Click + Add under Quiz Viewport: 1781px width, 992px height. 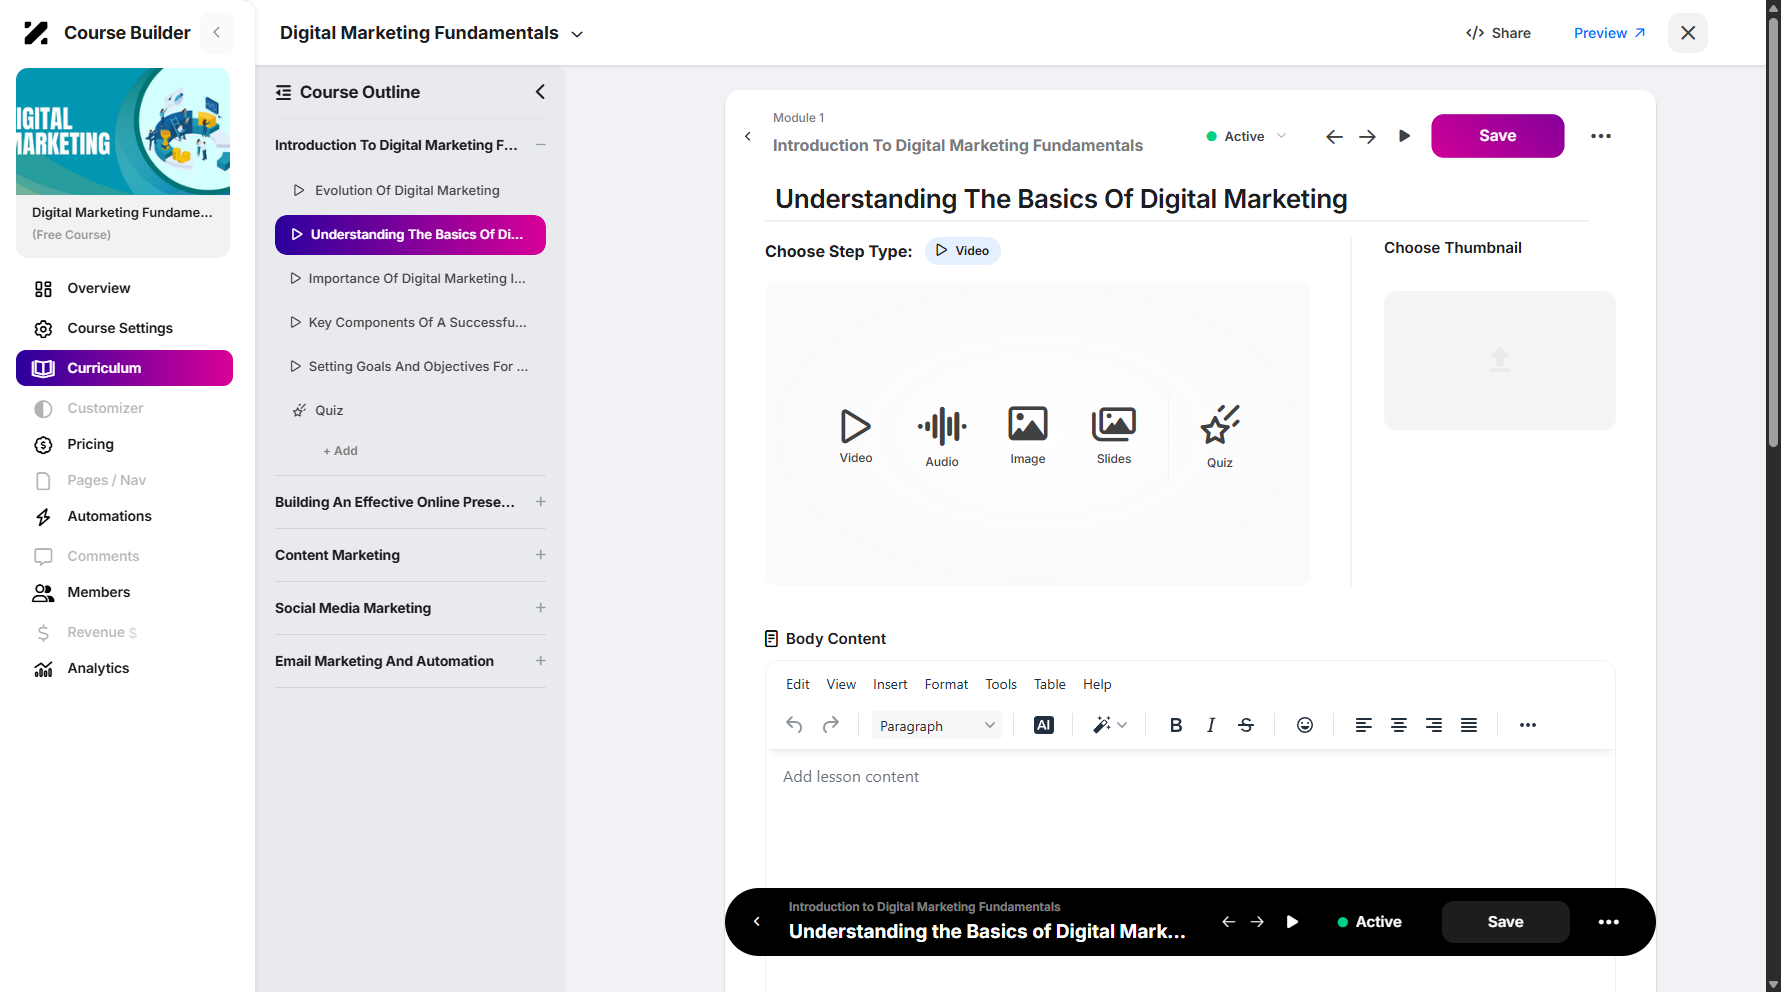click(x=340, y=451)
